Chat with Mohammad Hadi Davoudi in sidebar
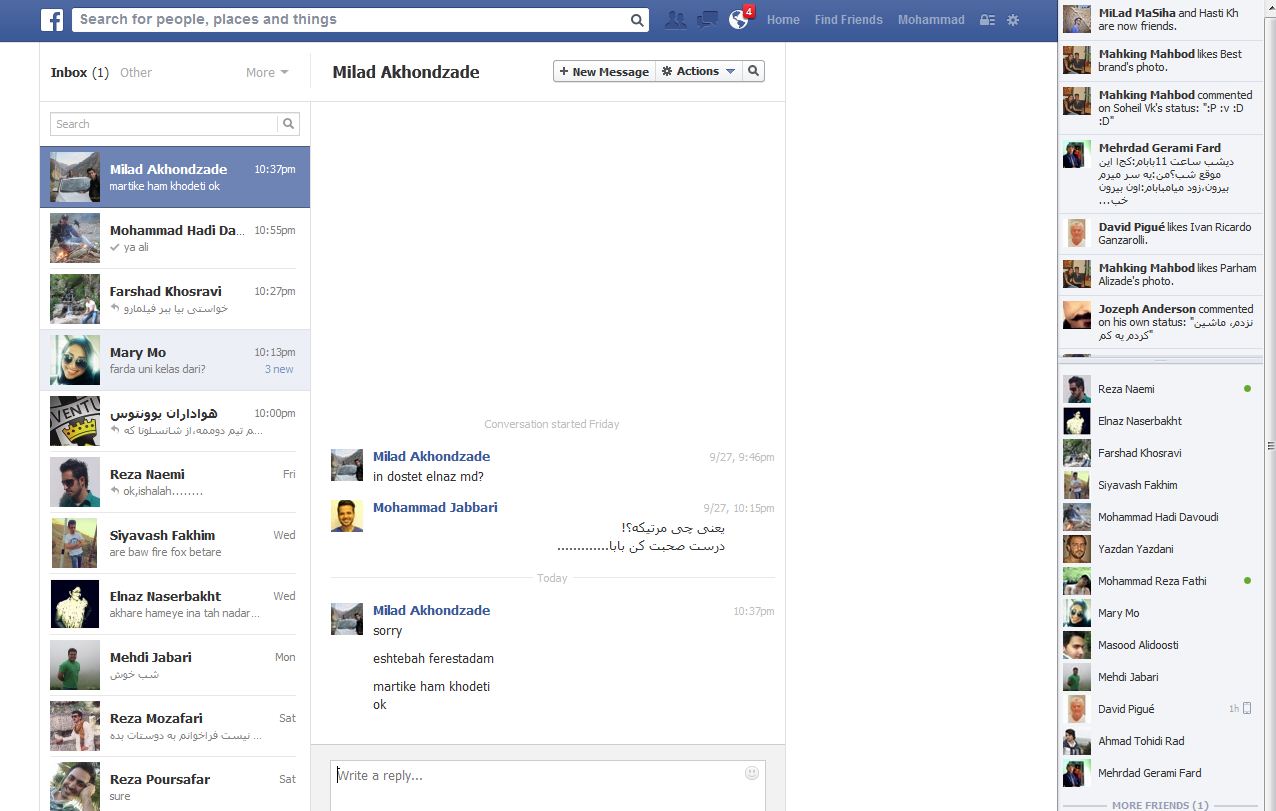 1160,517
